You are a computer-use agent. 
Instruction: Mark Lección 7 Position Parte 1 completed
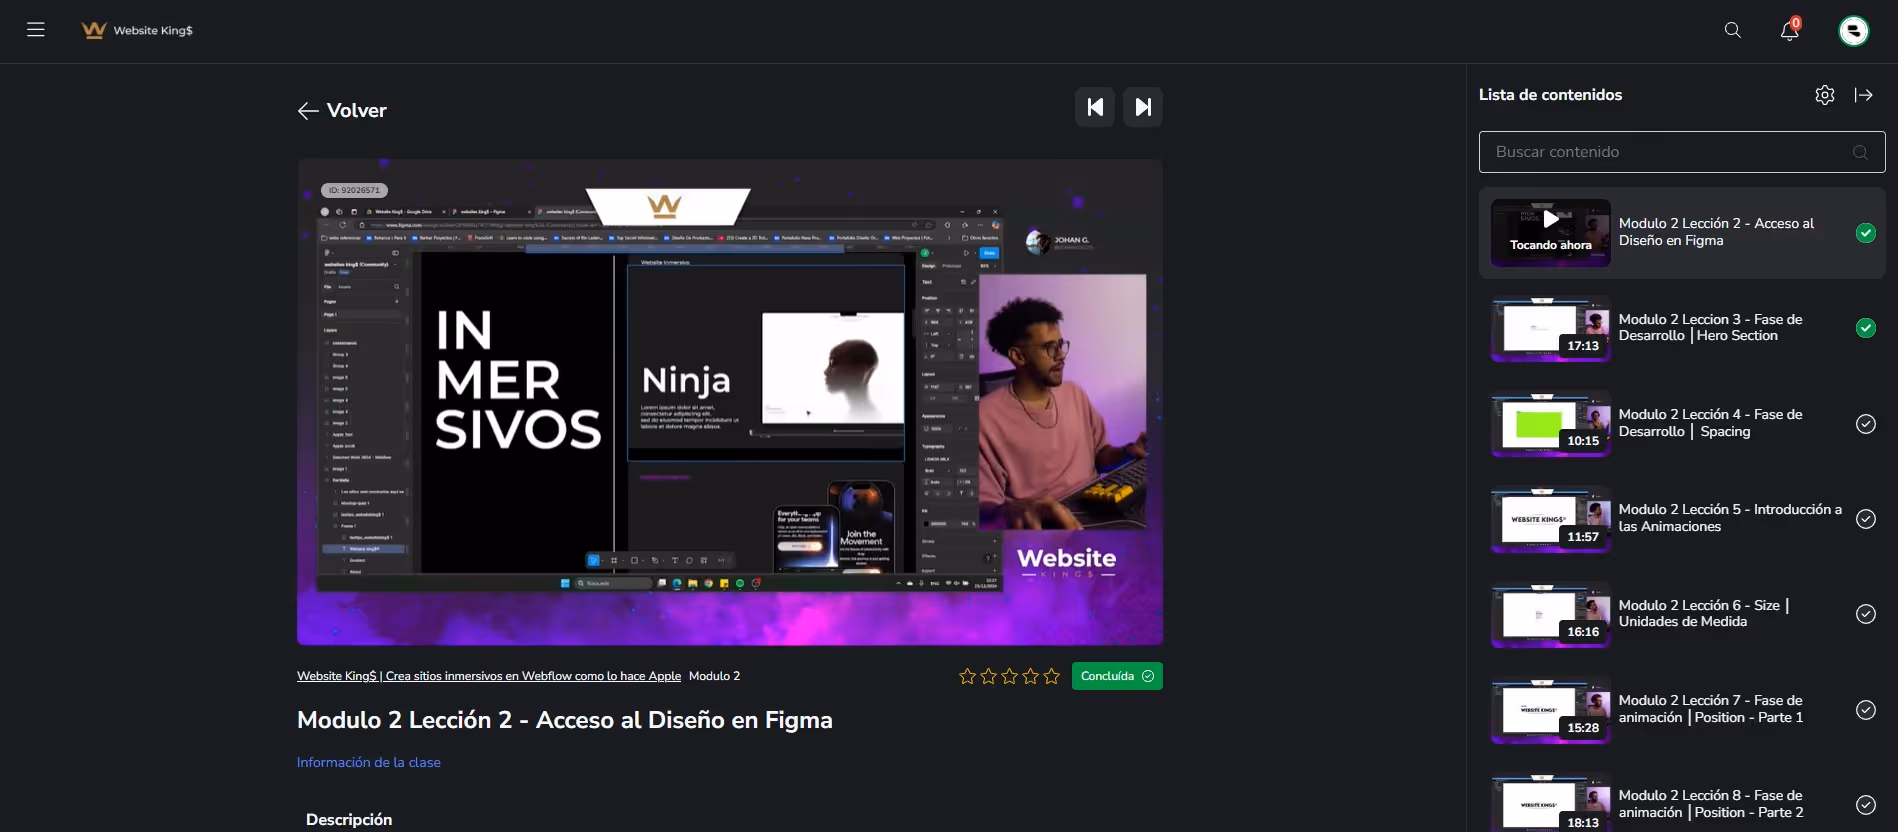(1866, 710)
